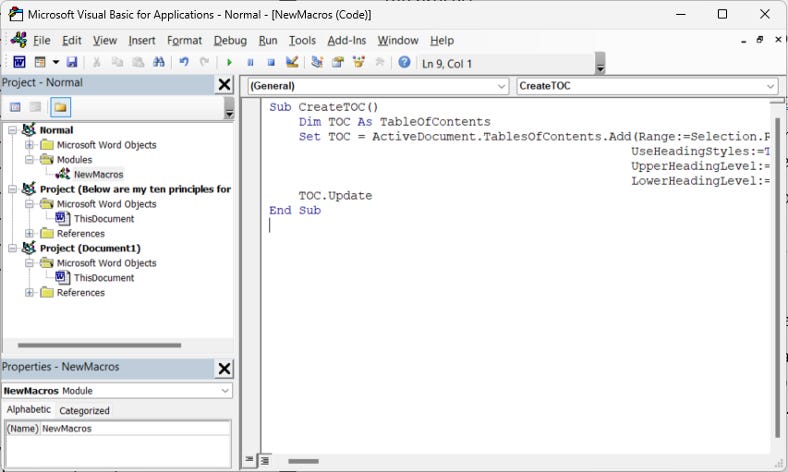Open the CreateTOC procedure dropdown
Image resolution: width=788 pixels, height=472 pixels.
tap(647, 86)
